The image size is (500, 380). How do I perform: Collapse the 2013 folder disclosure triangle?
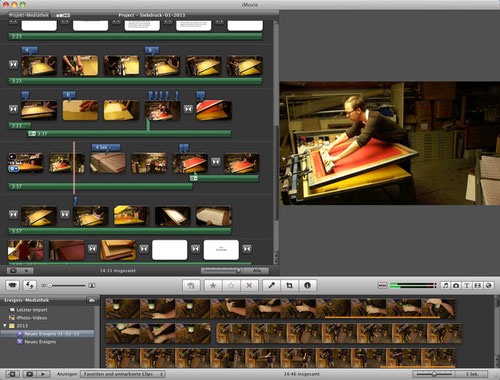pos(5,325)
